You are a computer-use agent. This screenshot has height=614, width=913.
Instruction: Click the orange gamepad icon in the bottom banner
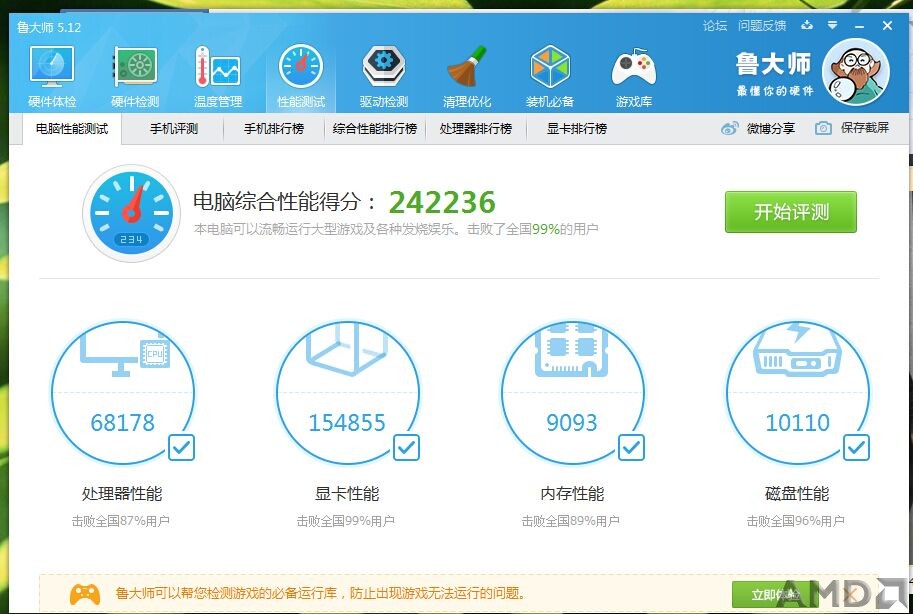[85, 594]
